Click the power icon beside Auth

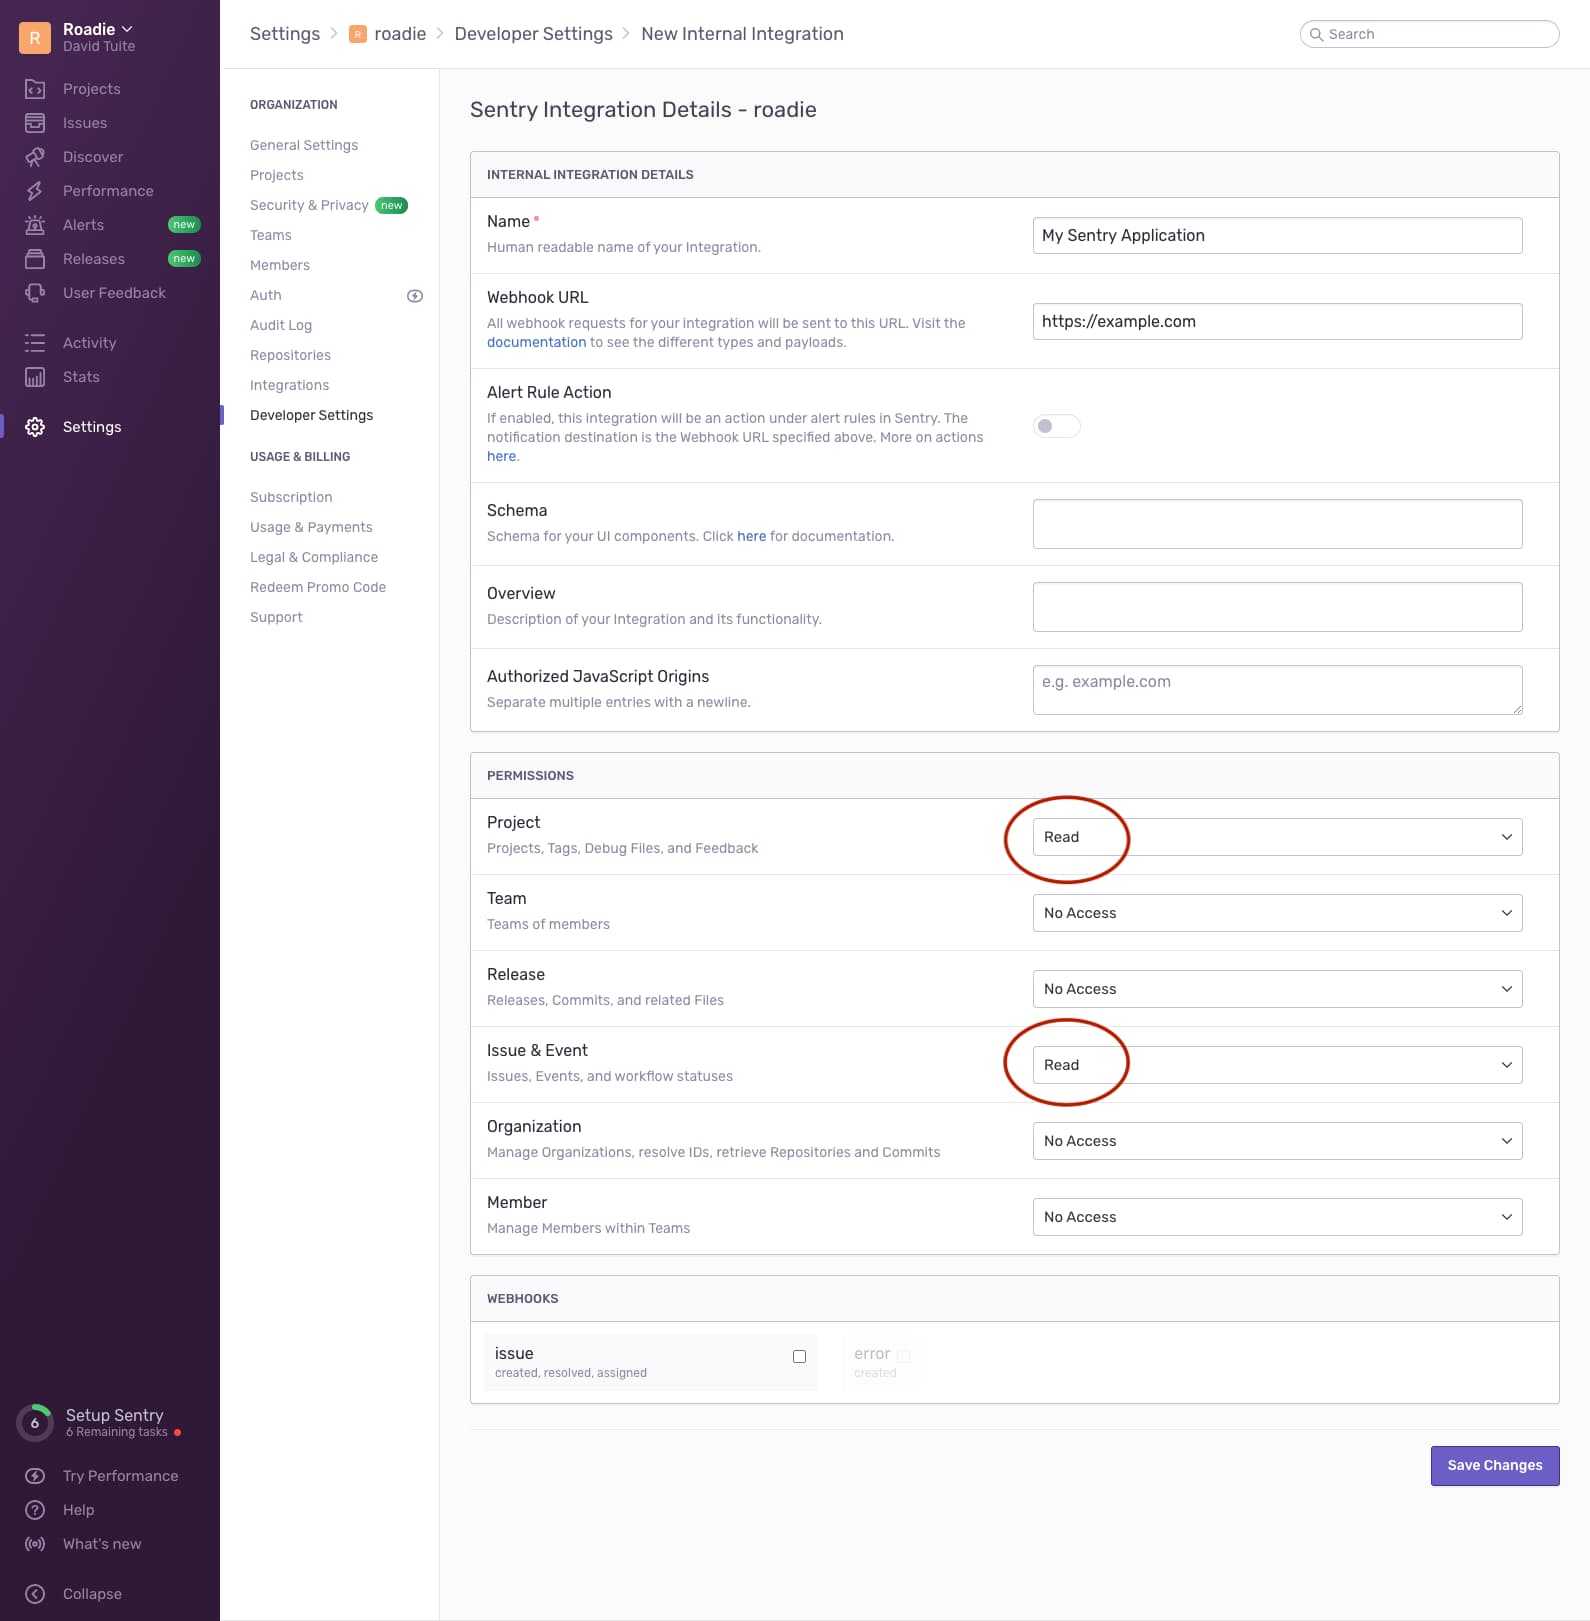click(415, 296)
